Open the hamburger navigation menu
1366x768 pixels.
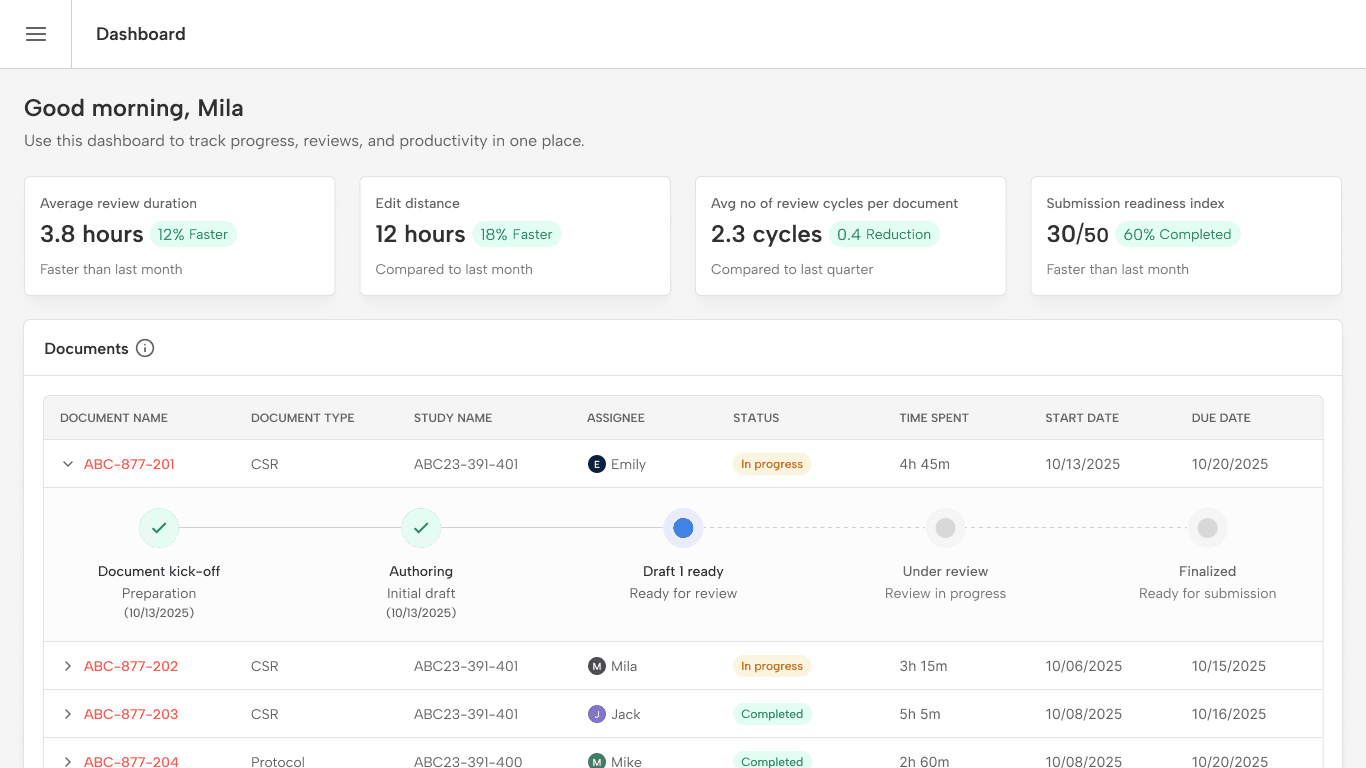tap(36, 33)
